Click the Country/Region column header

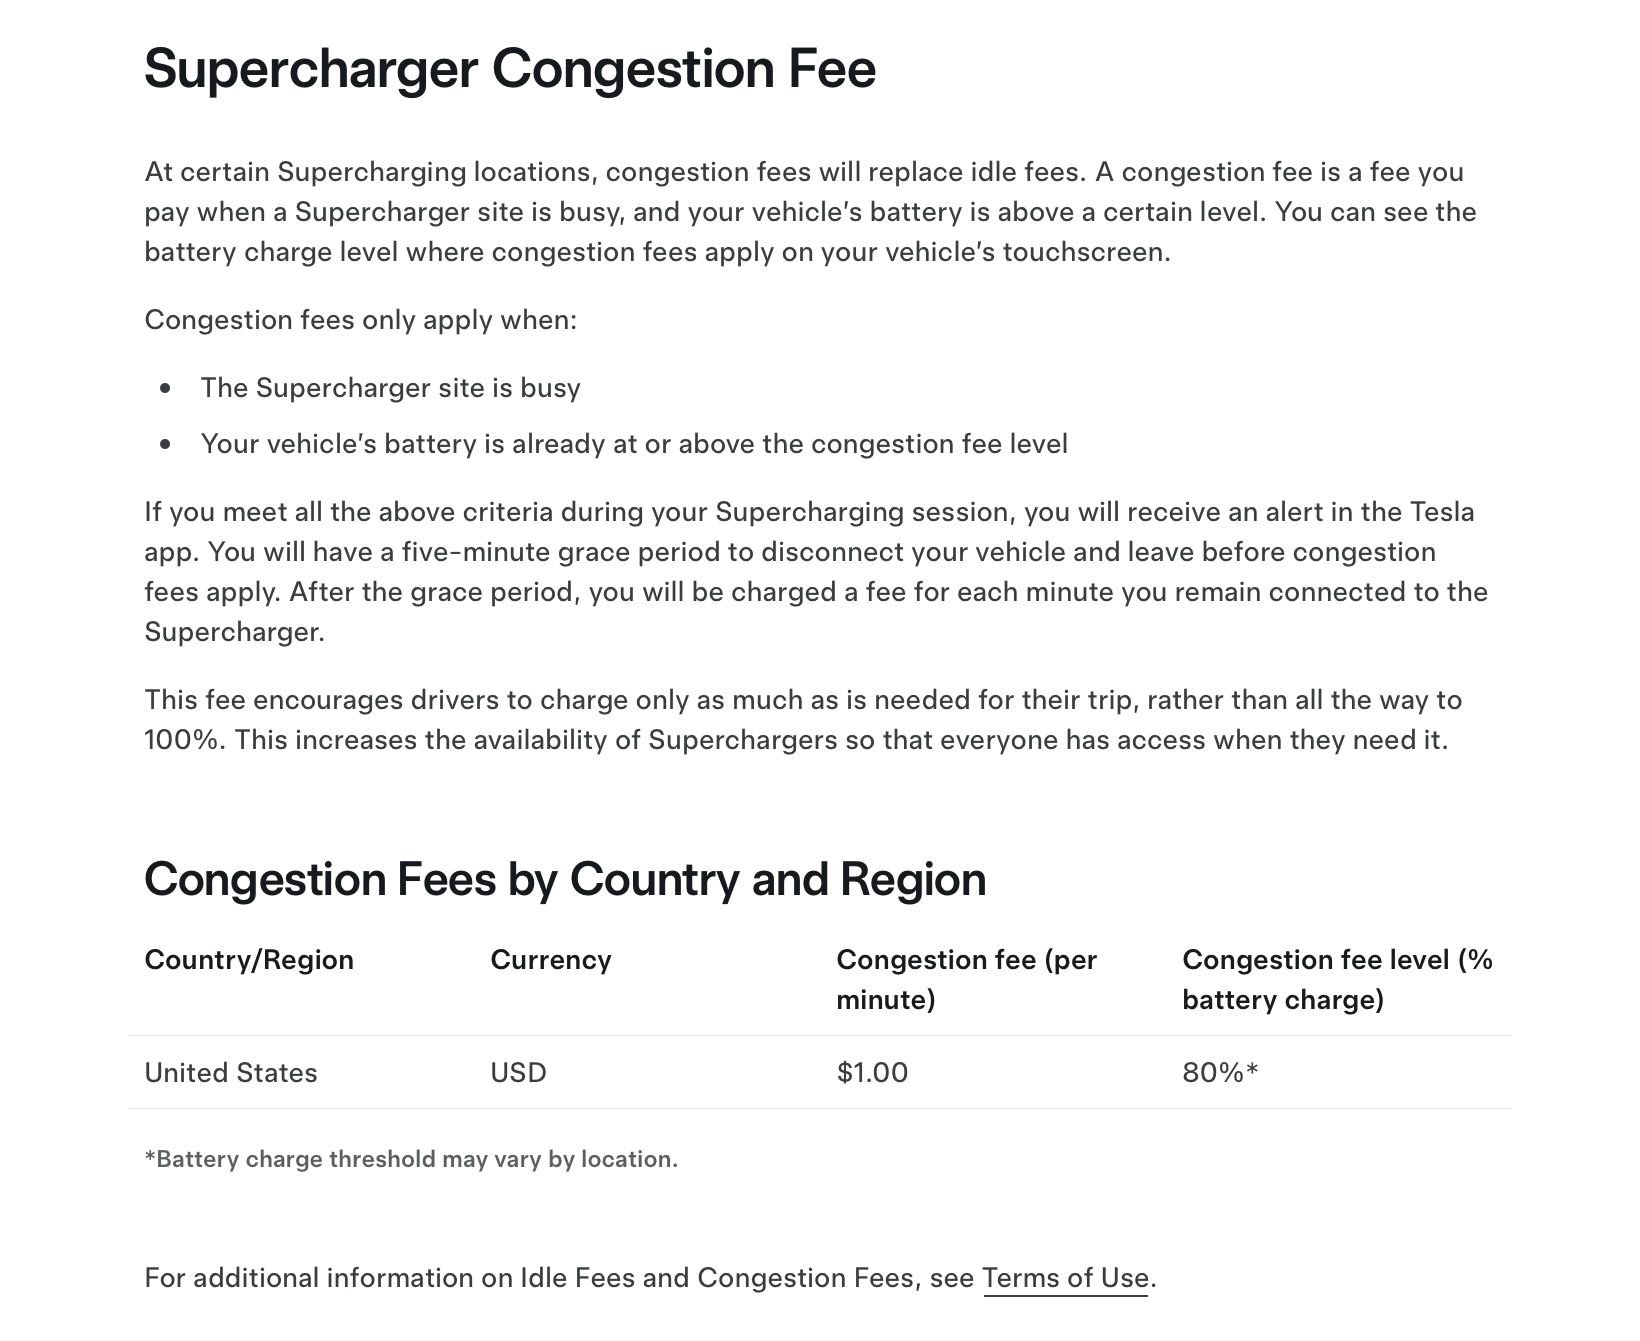pos(249,960)
